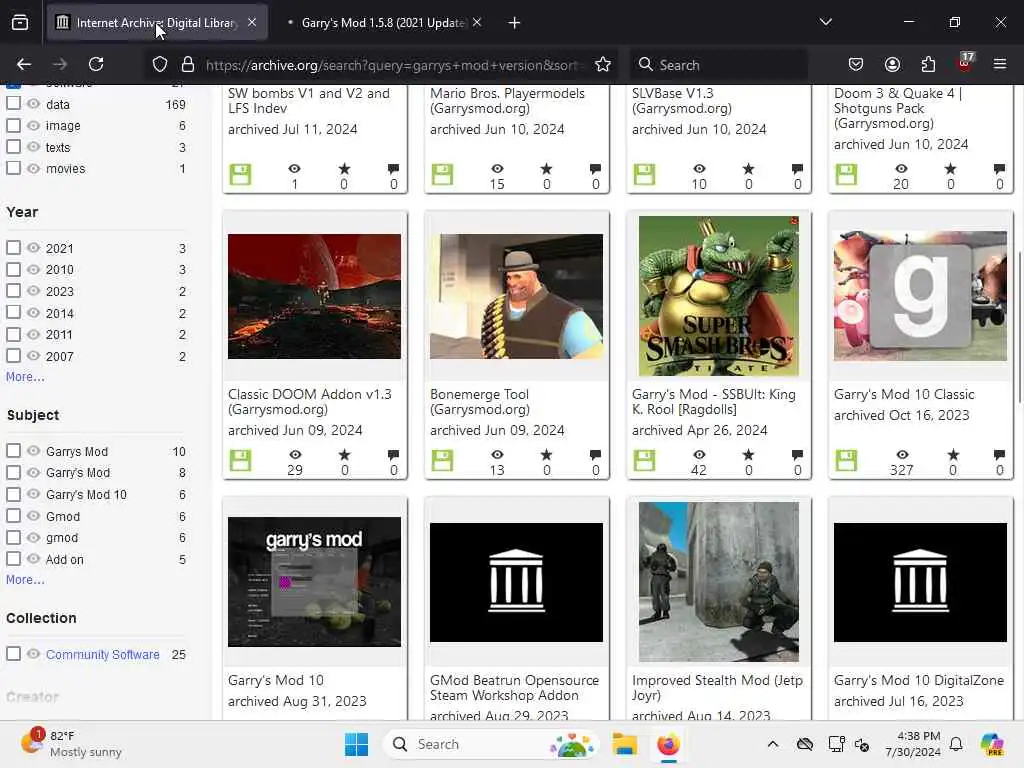Switch to Garry's Mod 1.5.8 tab
1024x768 pixels.
pos(383,23)
